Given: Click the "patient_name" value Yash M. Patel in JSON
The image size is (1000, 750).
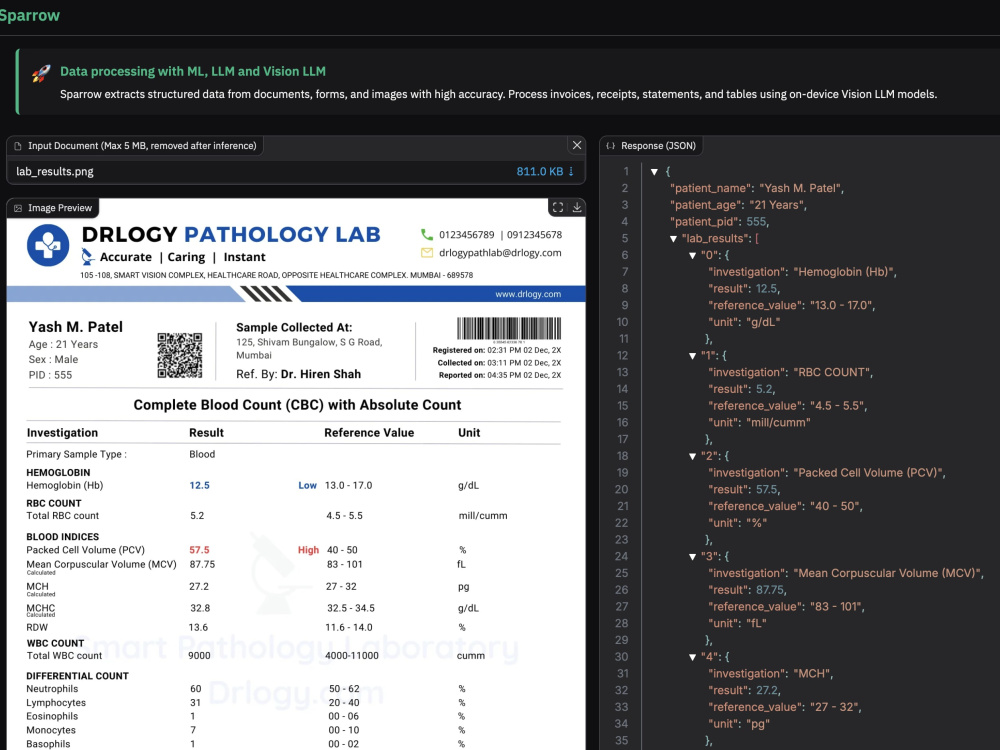Looking at the screenshot, I should coord(802,188).
